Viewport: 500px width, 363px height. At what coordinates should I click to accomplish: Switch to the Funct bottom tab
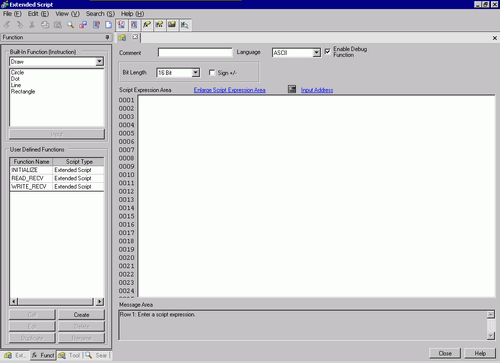pyautogui.click(x=43, y=355)
